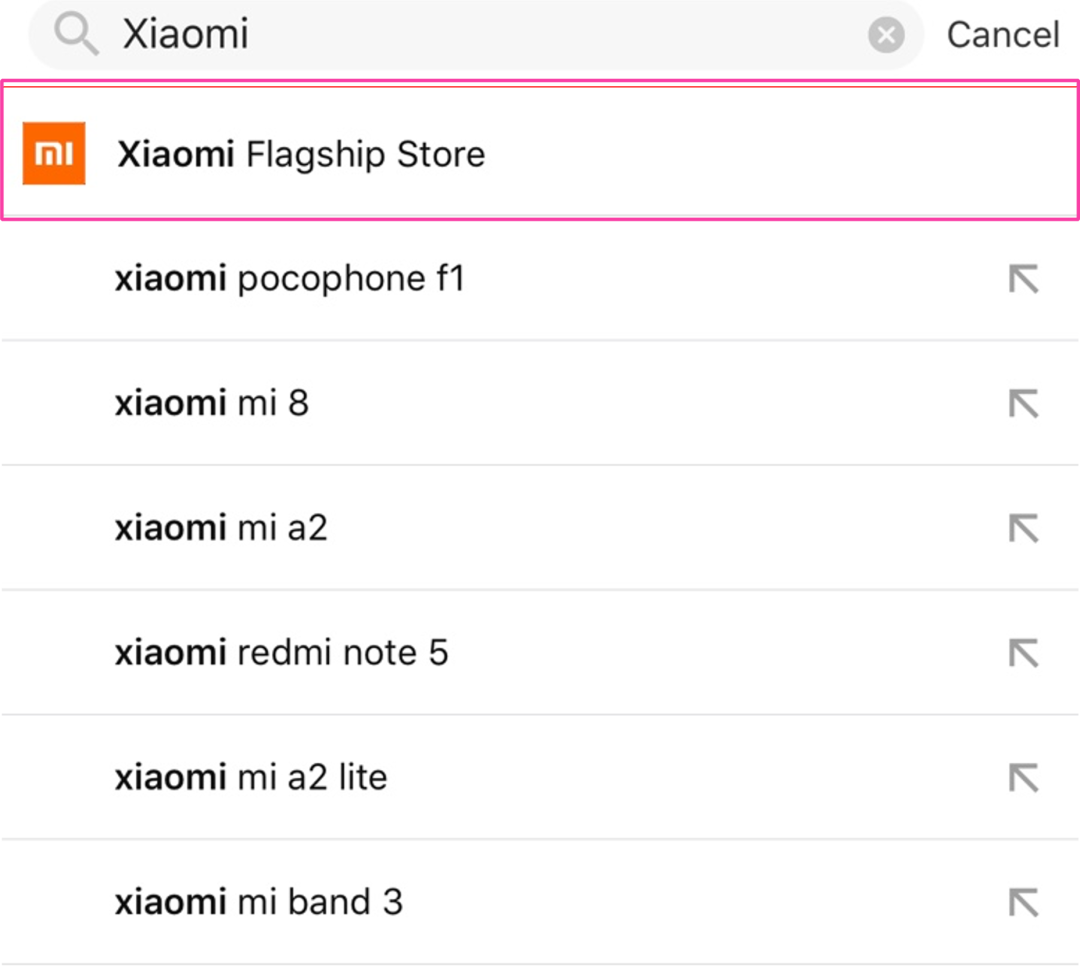The height and width of the screenshot is (967, 1080).
Task: Select the xiaomi pocophone f1 suggestion
Action: [290, 279]
